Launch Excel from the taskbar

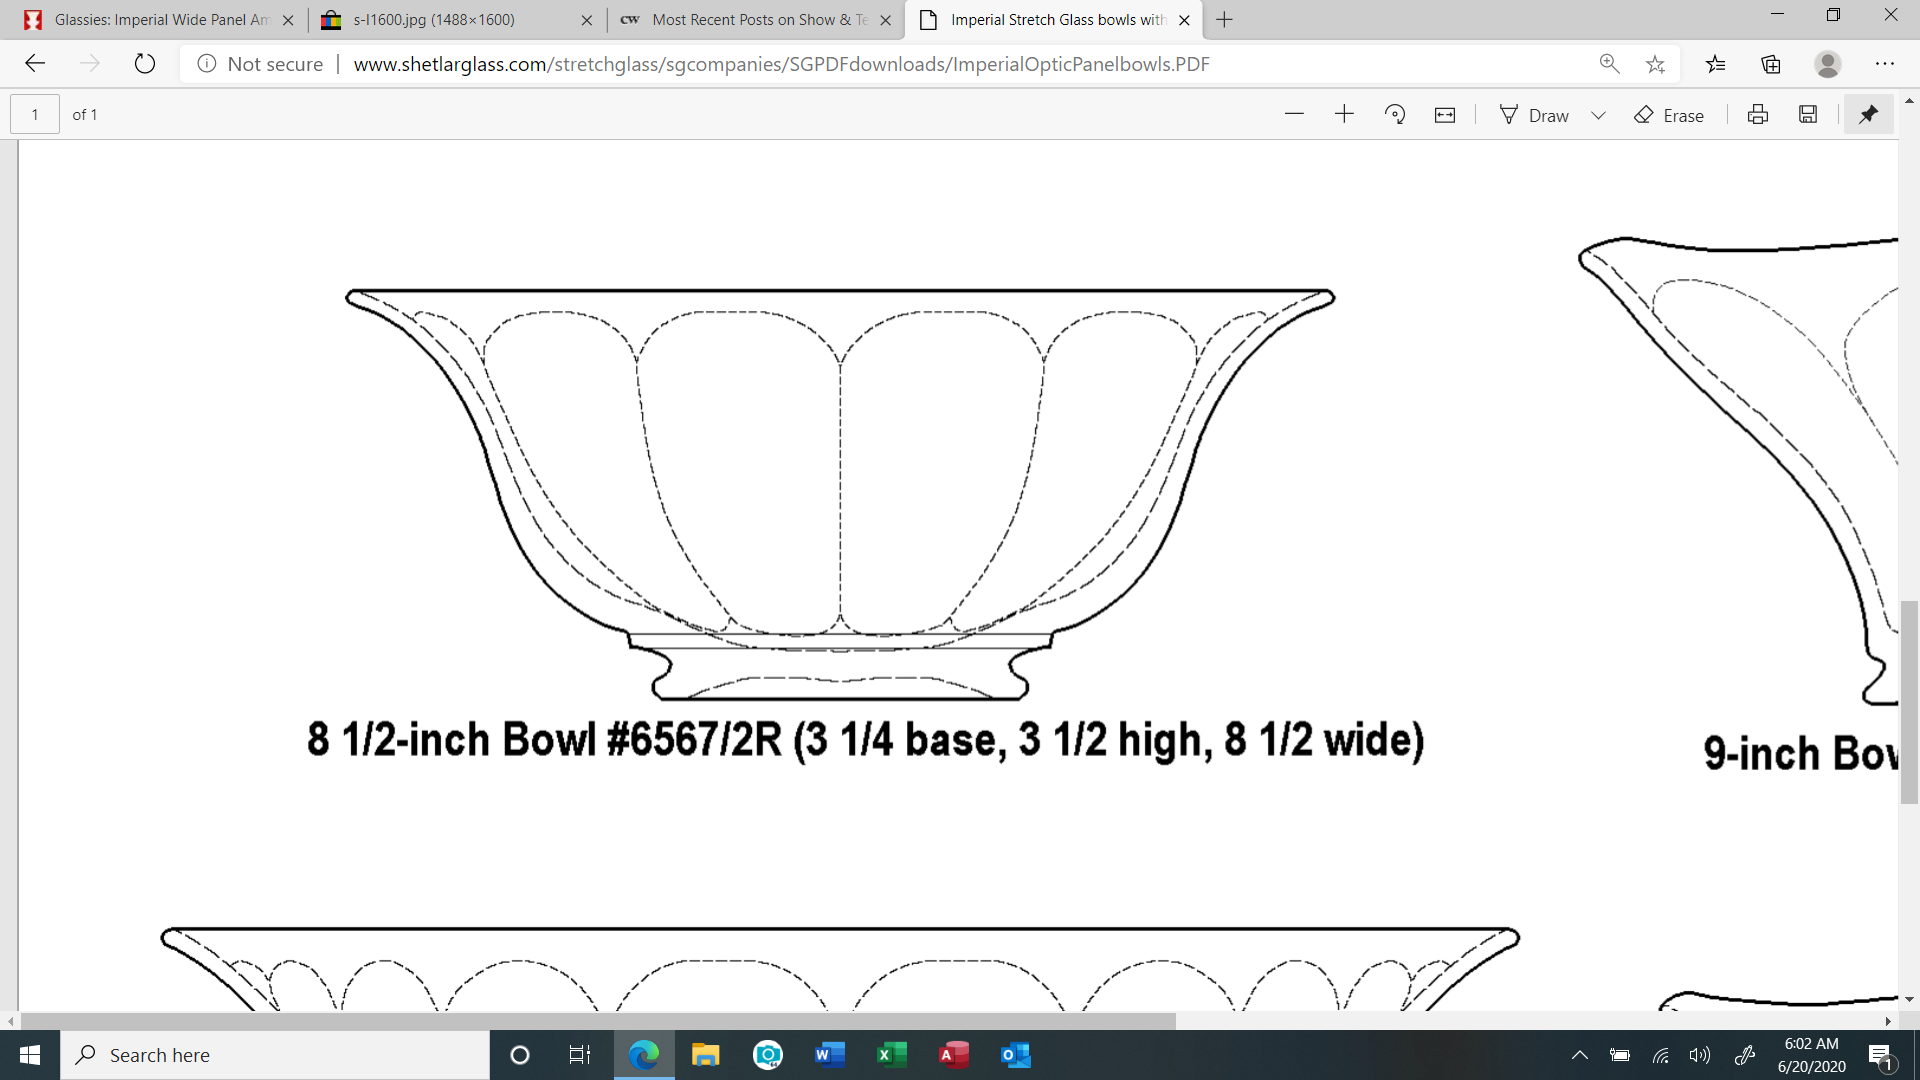892,1054
